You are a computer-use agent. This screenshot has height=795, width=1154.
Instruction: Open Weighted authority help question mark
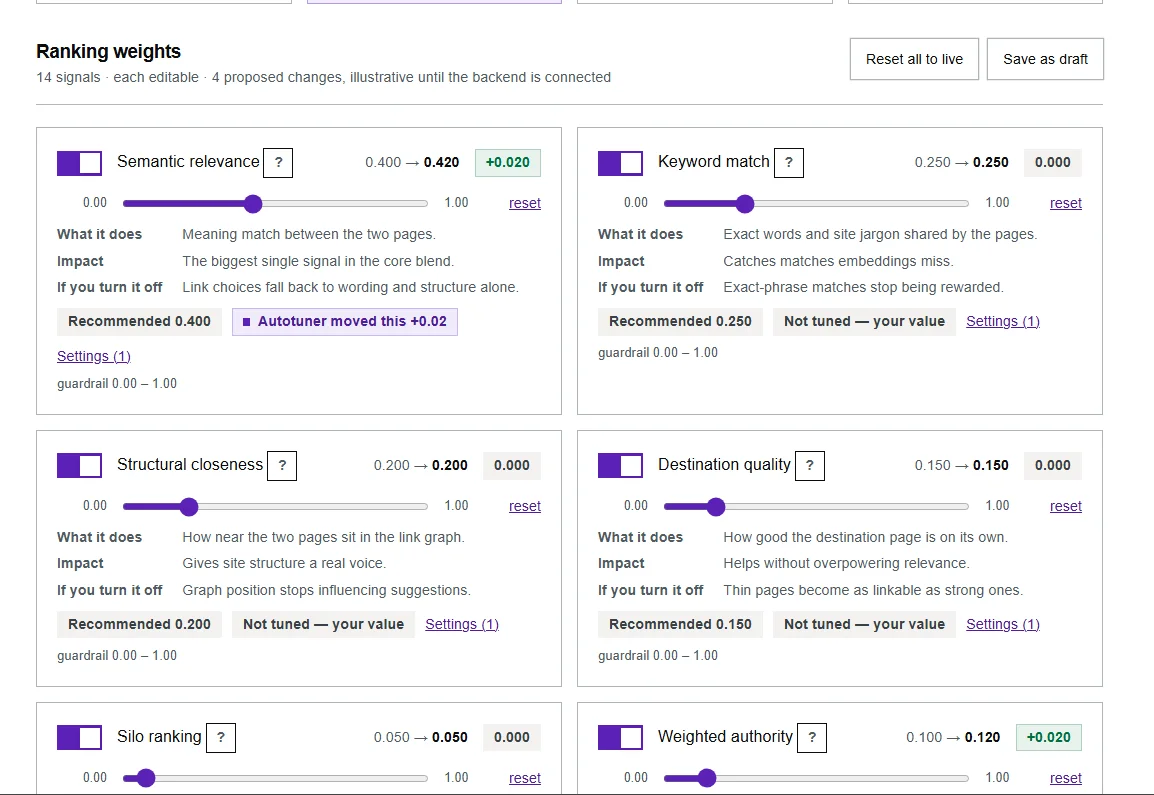[x=812, y=738]
